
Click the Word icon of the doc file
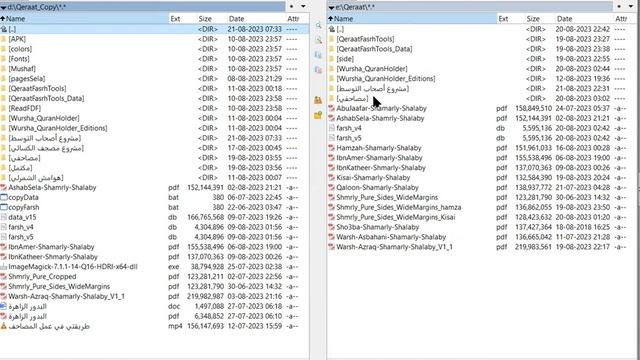tap(4, 306)
